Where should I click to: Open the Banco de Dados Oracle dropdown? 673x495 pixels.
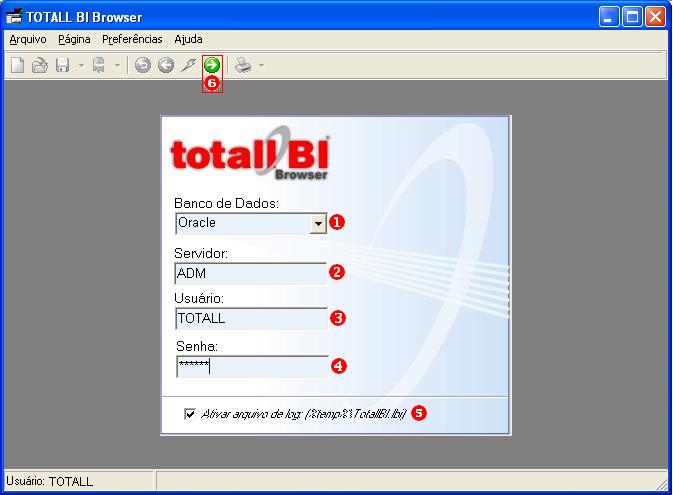click(318, 223)
